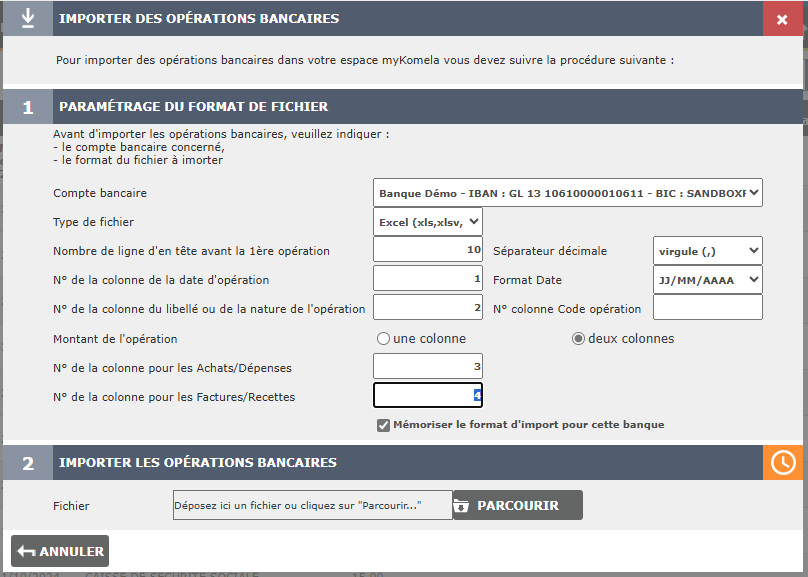808x577 pixels.
Task: Focus the header line count field
Action: [x=428, y=250]
